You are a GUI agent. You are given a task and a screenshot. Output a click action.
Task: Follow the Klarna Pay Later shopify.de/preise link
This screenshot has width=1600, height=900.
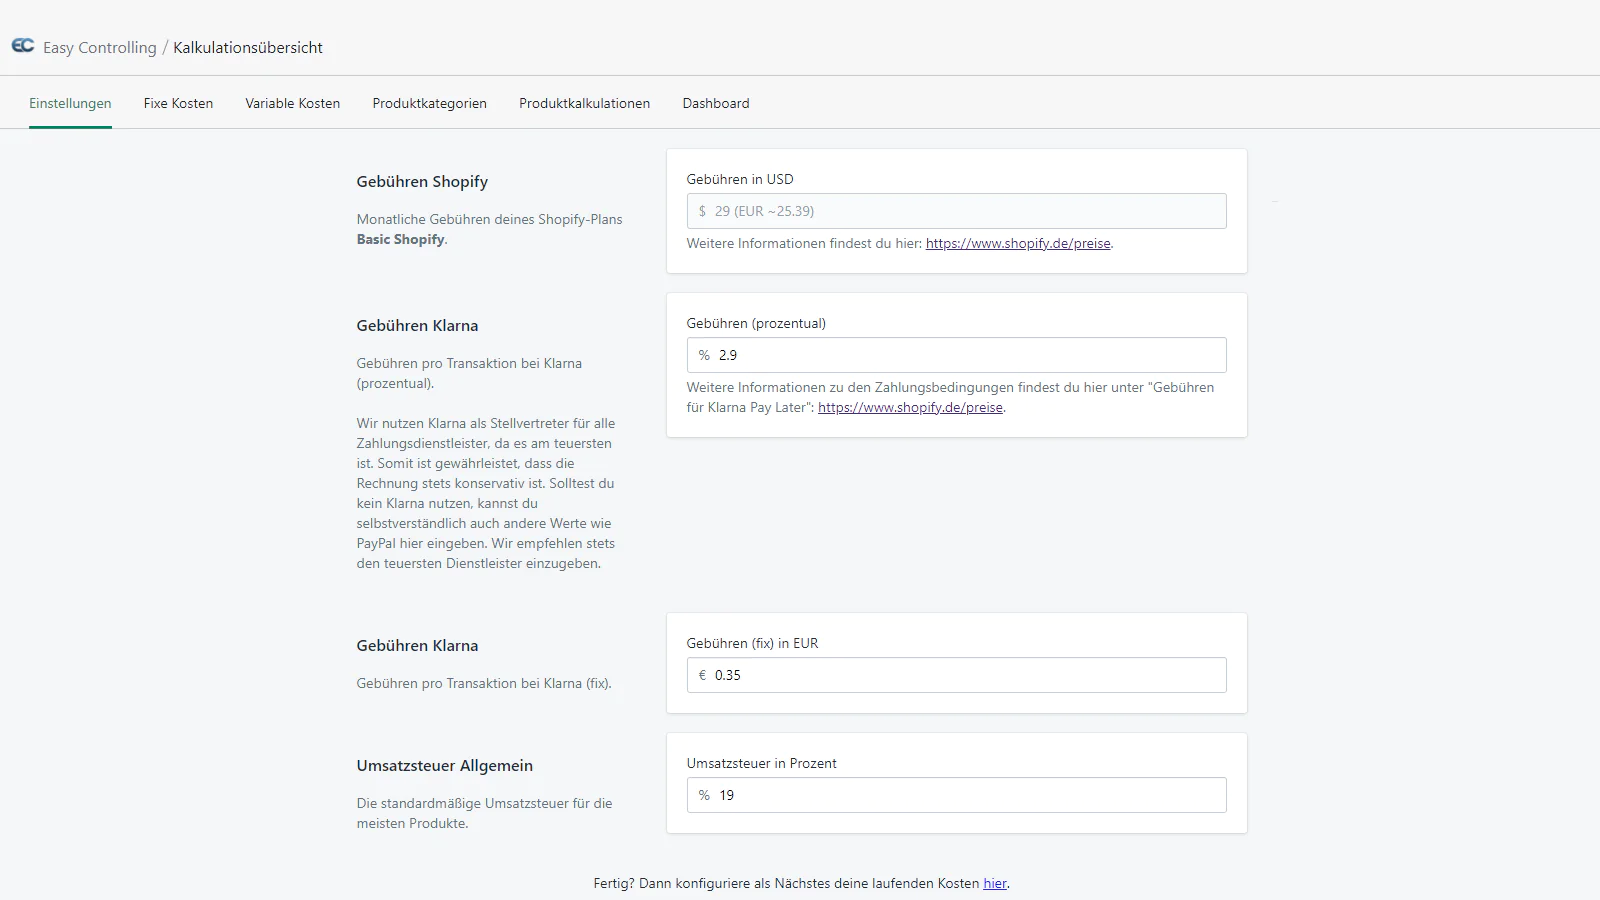coord(910,407)
